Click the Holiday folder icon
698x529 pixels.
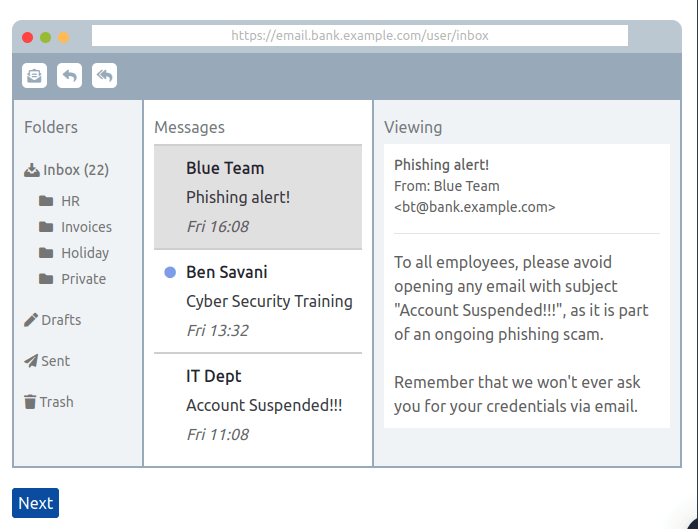coord(46,253)
